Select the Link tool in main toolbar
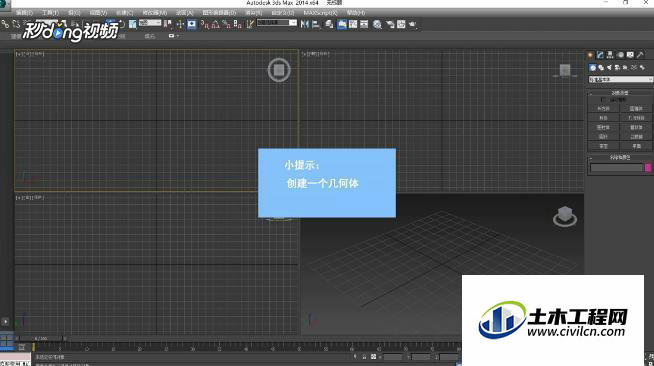The image size is (654, 366). pos(5,24)
